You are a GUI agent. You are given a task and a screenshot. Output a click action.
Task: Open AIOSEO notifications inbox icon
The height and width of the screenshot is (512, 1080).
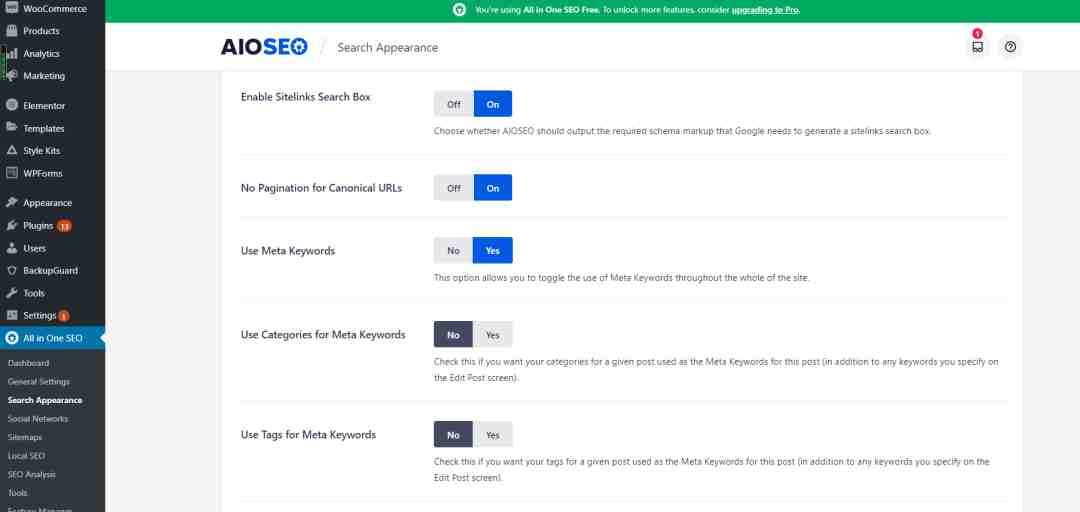point(977,47)
